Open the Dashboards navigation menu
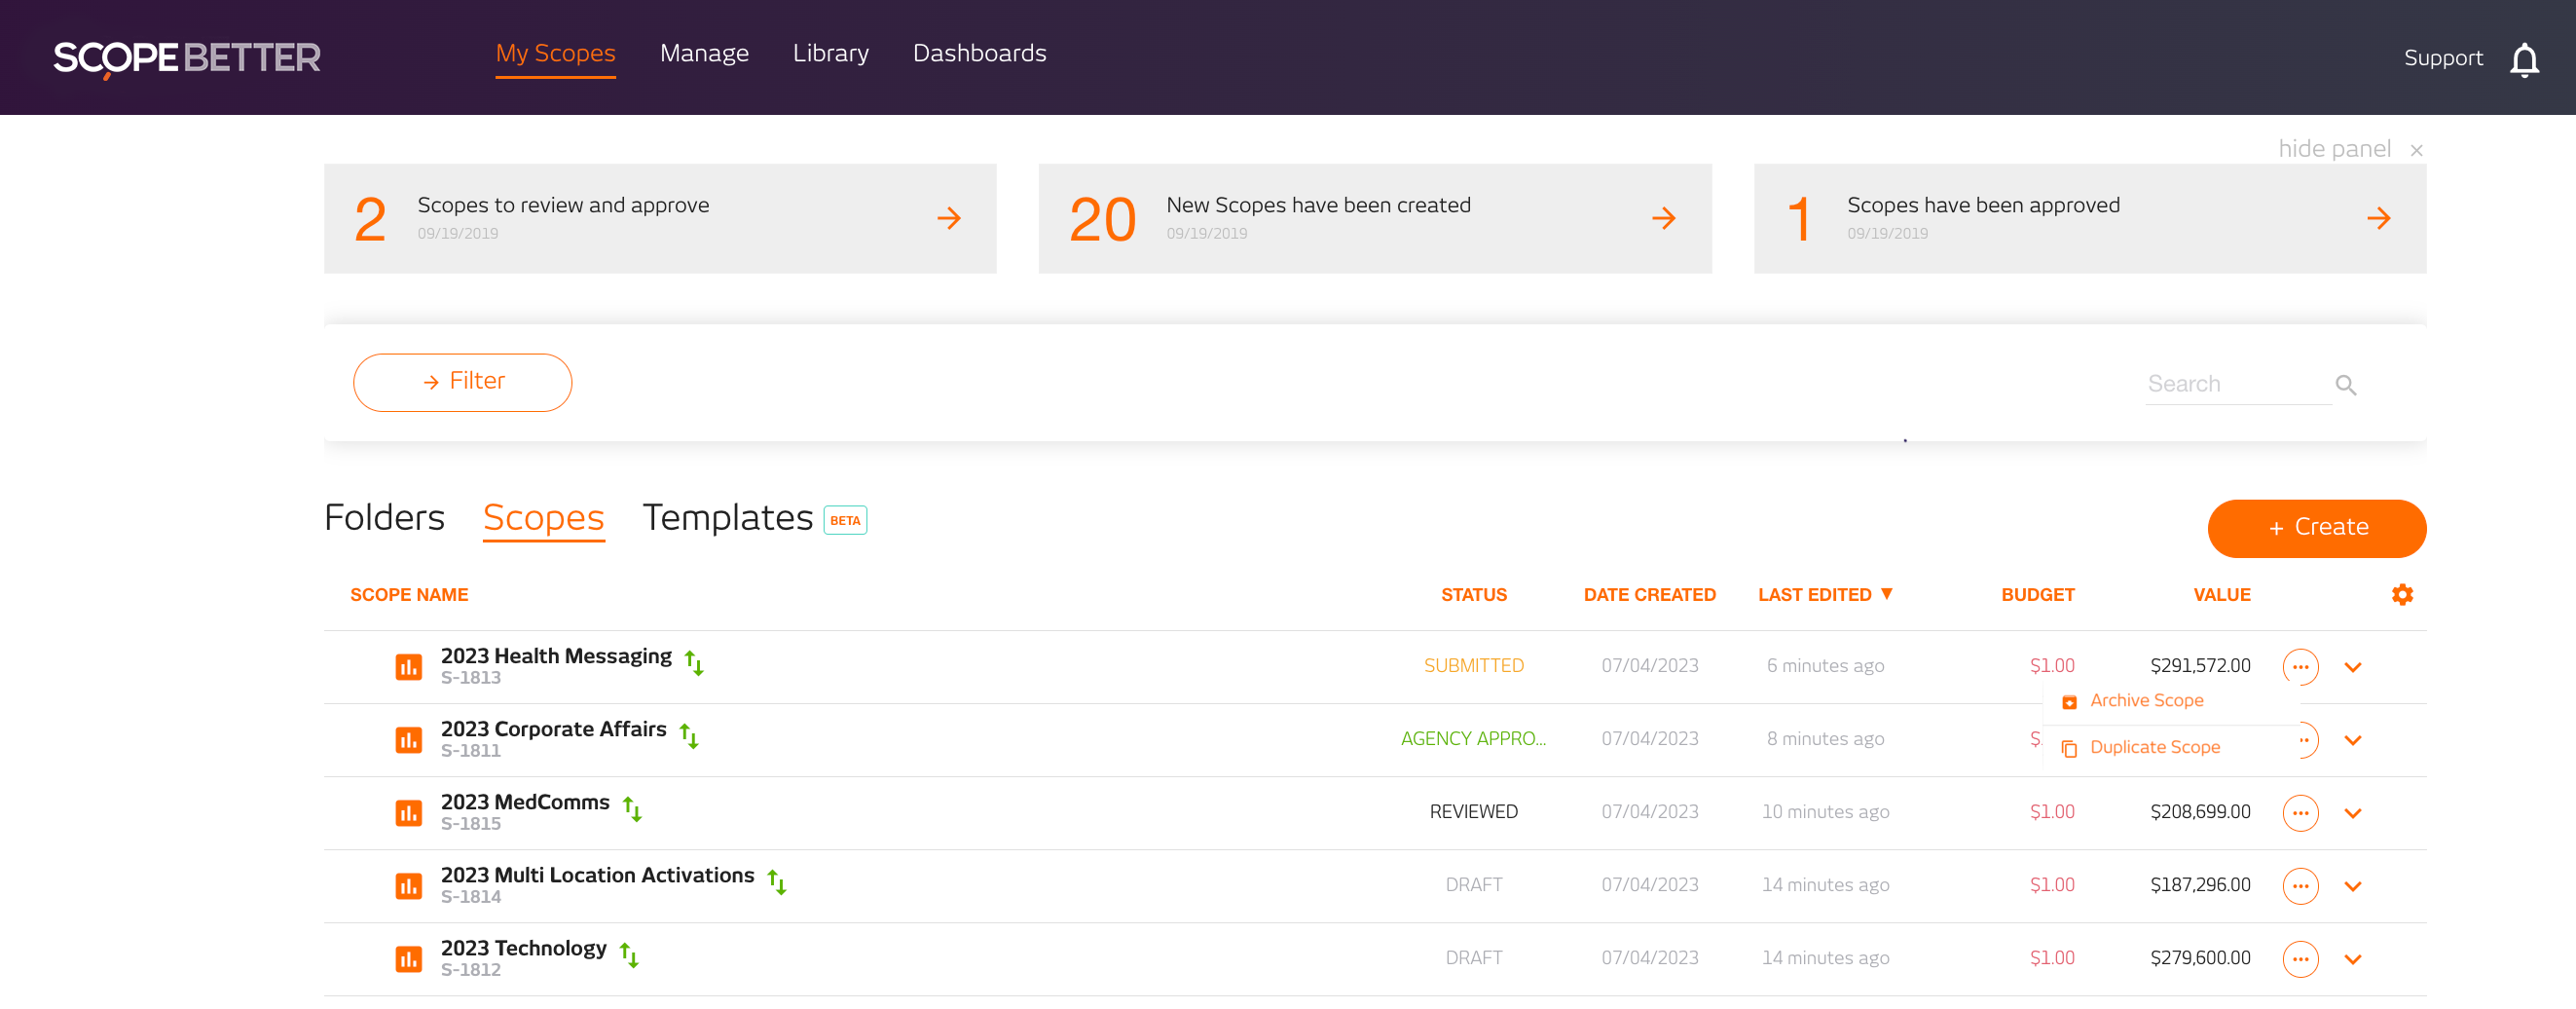 point(978,53)
